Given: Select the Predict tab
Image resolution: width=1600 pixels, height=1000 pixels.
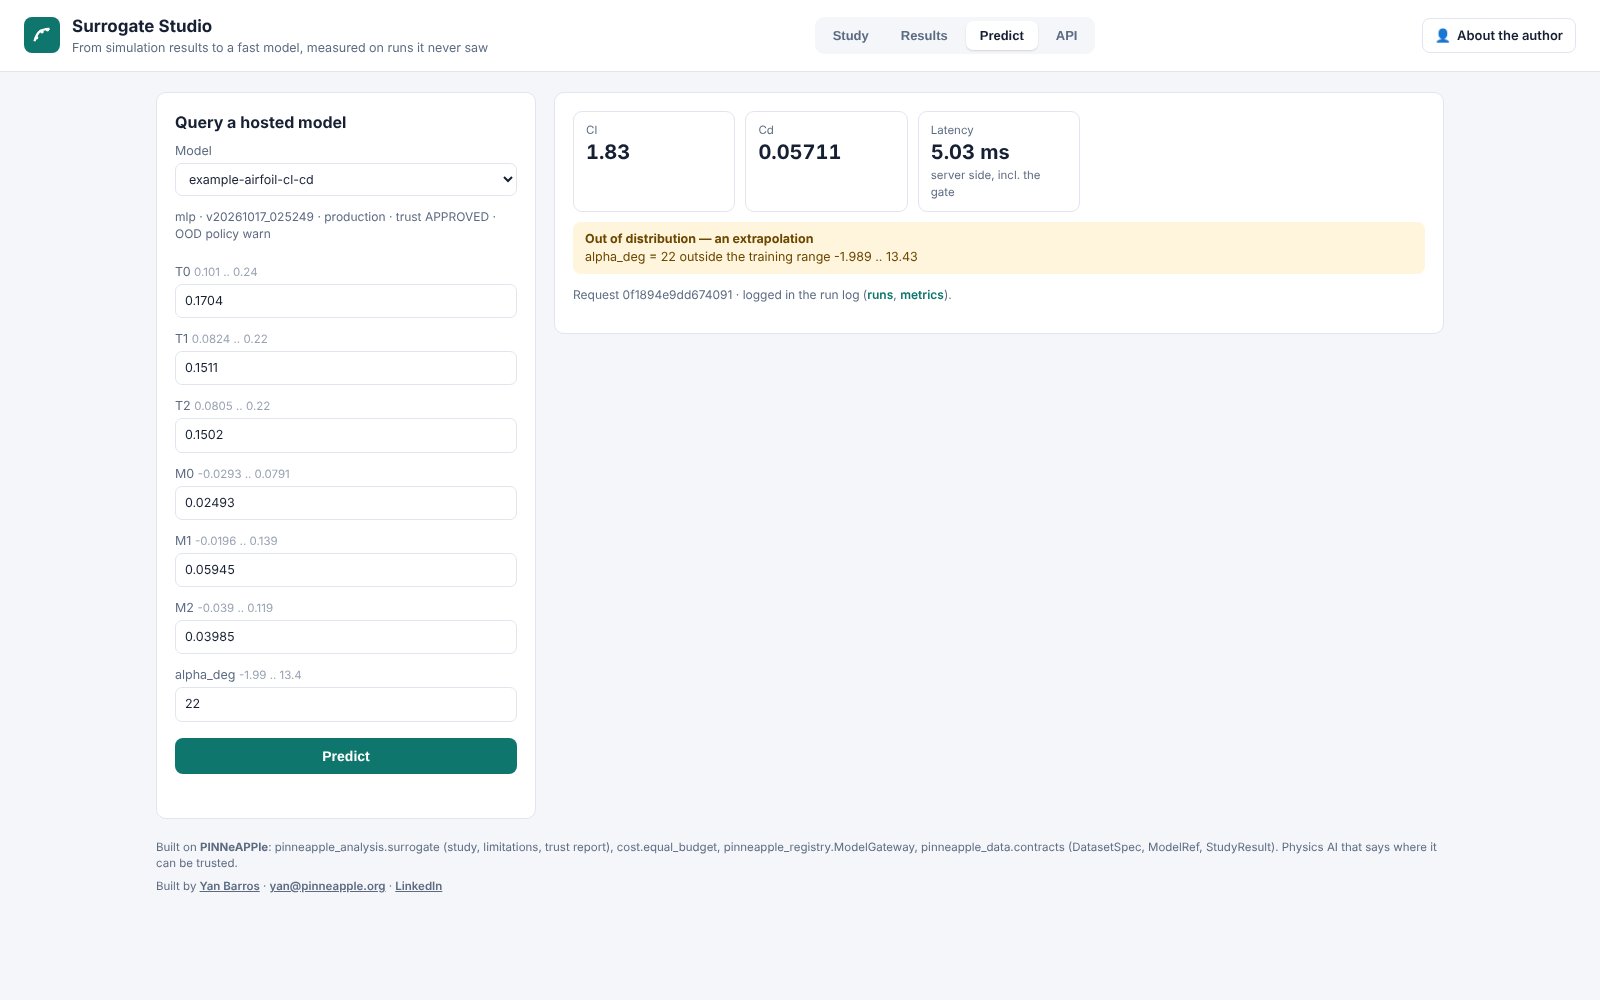Looking at the screenshot, I should 1001,35.
